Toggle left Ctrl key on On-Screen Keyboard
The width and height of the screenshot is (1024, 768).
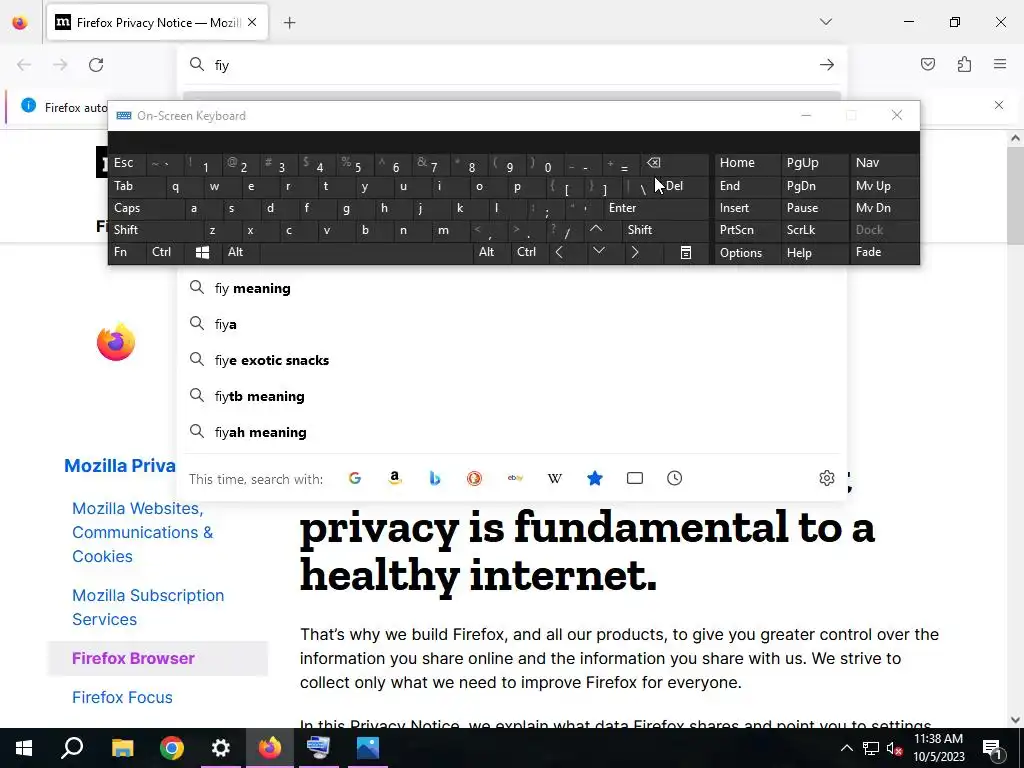point(166,252)
